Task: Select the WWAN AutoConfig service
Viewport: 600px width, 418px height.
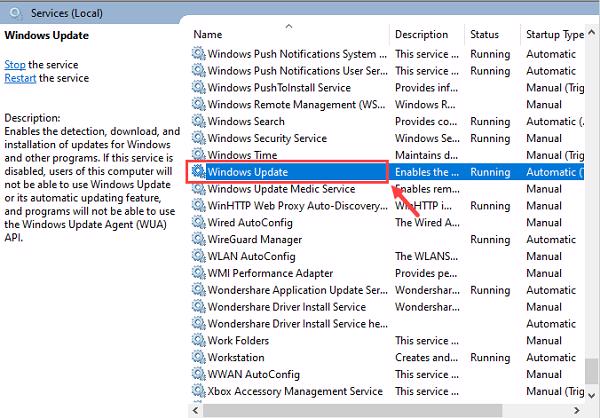Action: pos(253,374)
